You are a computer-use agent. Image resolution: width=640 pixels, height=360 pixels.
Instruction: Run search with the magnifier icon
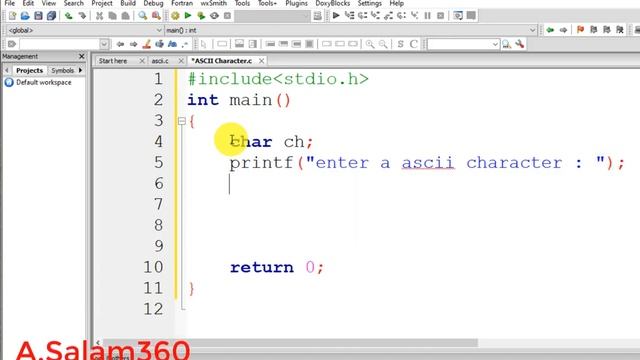[x=507, y=44]
